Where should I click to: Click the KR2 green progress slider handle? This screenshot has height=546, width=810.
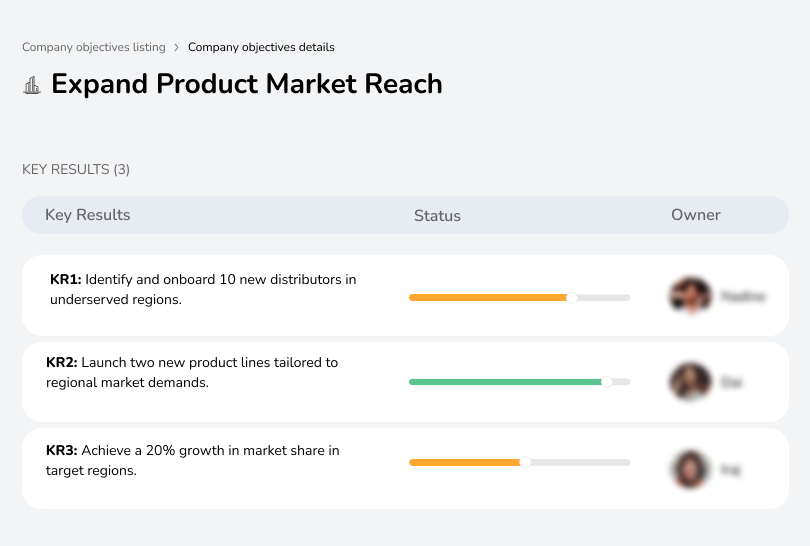click(x=607, y=382)
